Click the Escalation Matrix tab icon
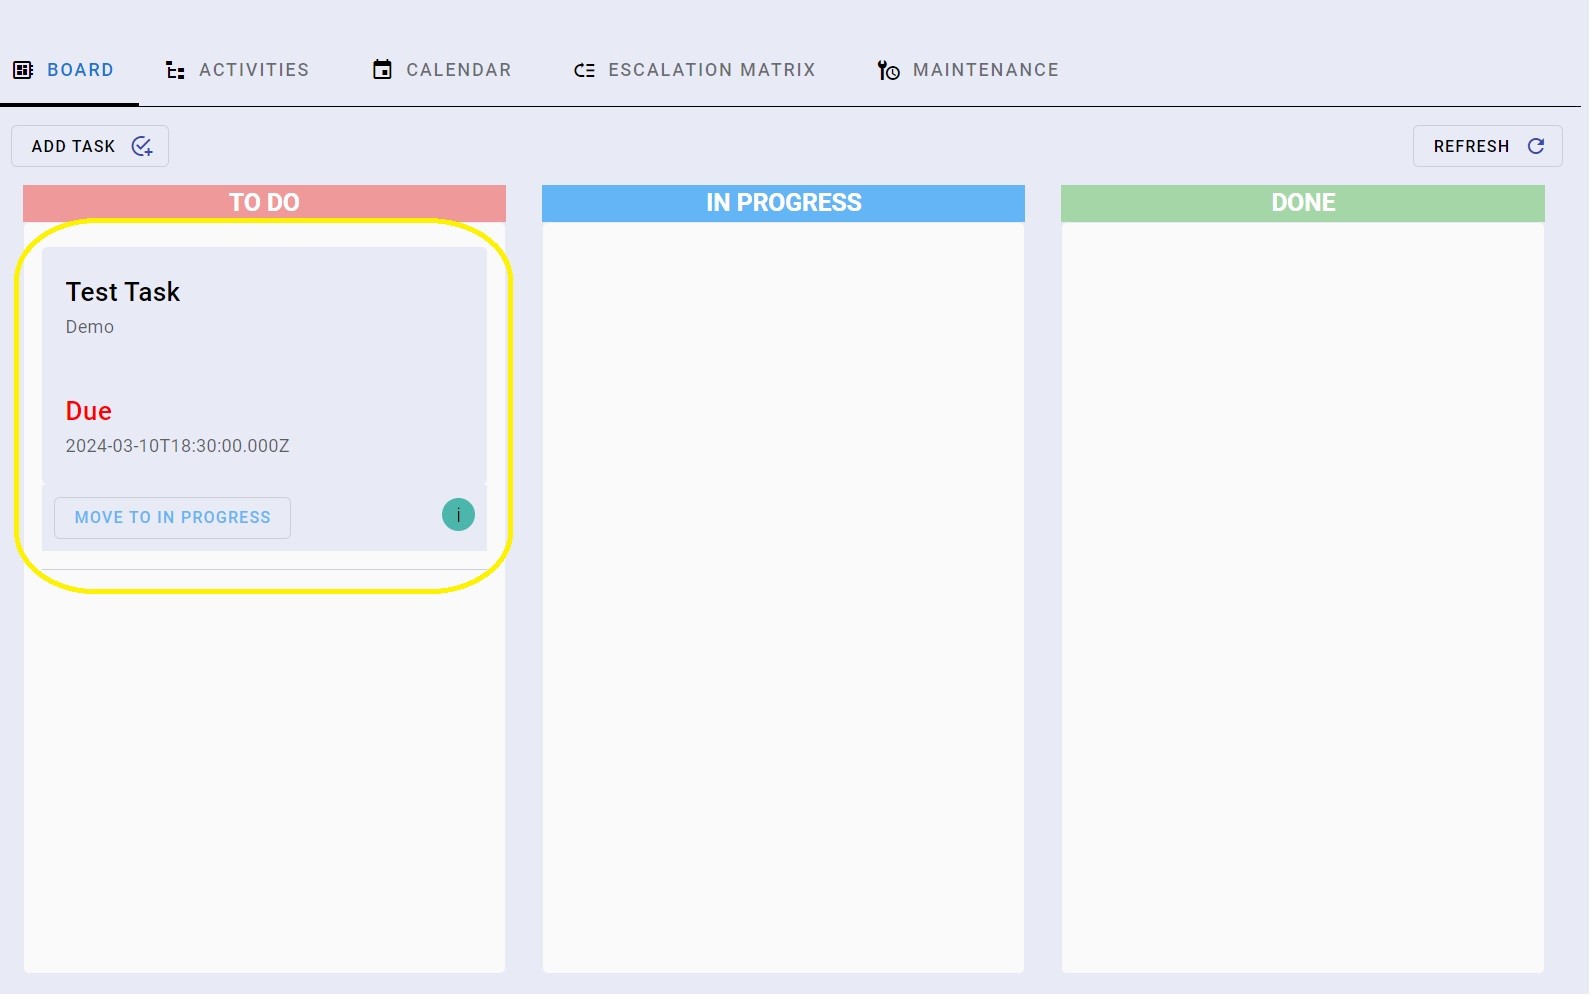The height and width of the screenshot is (997, 1591). (585, 70)
